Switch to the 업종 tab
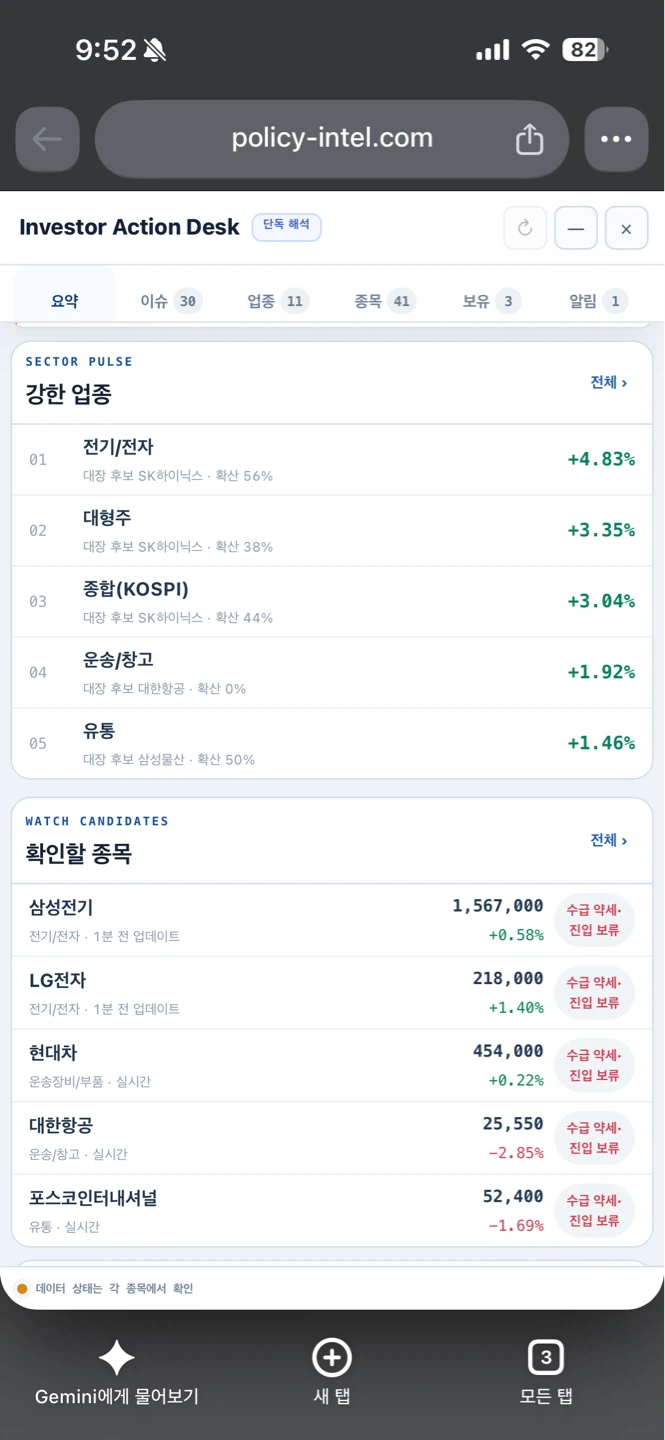Image resolution: width=665 pixels, height=1440 pixels. [x=278, y=301]
